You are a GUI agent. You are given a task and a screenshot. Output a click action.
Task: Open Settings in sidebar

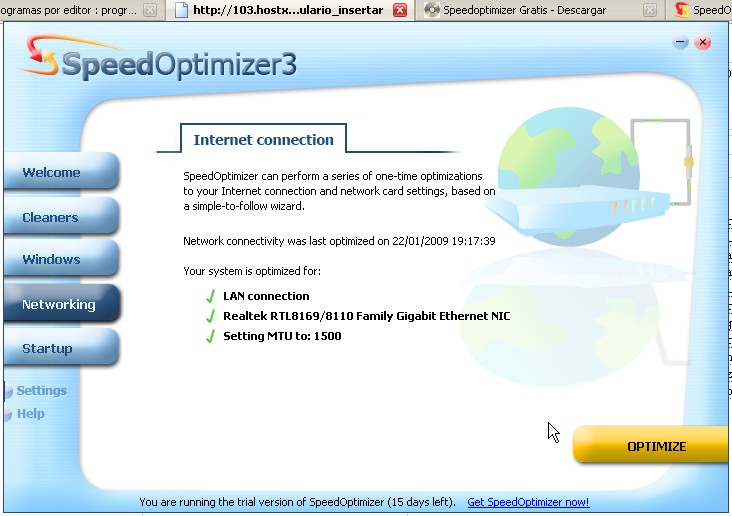(42, 390)
